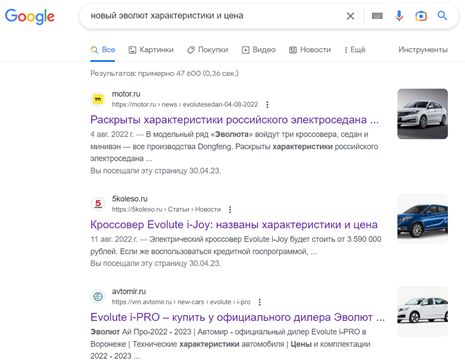Viewport: 465px width, 363px height.
Task: Click the motor.ru site name
Action: [x=126, y=94]
